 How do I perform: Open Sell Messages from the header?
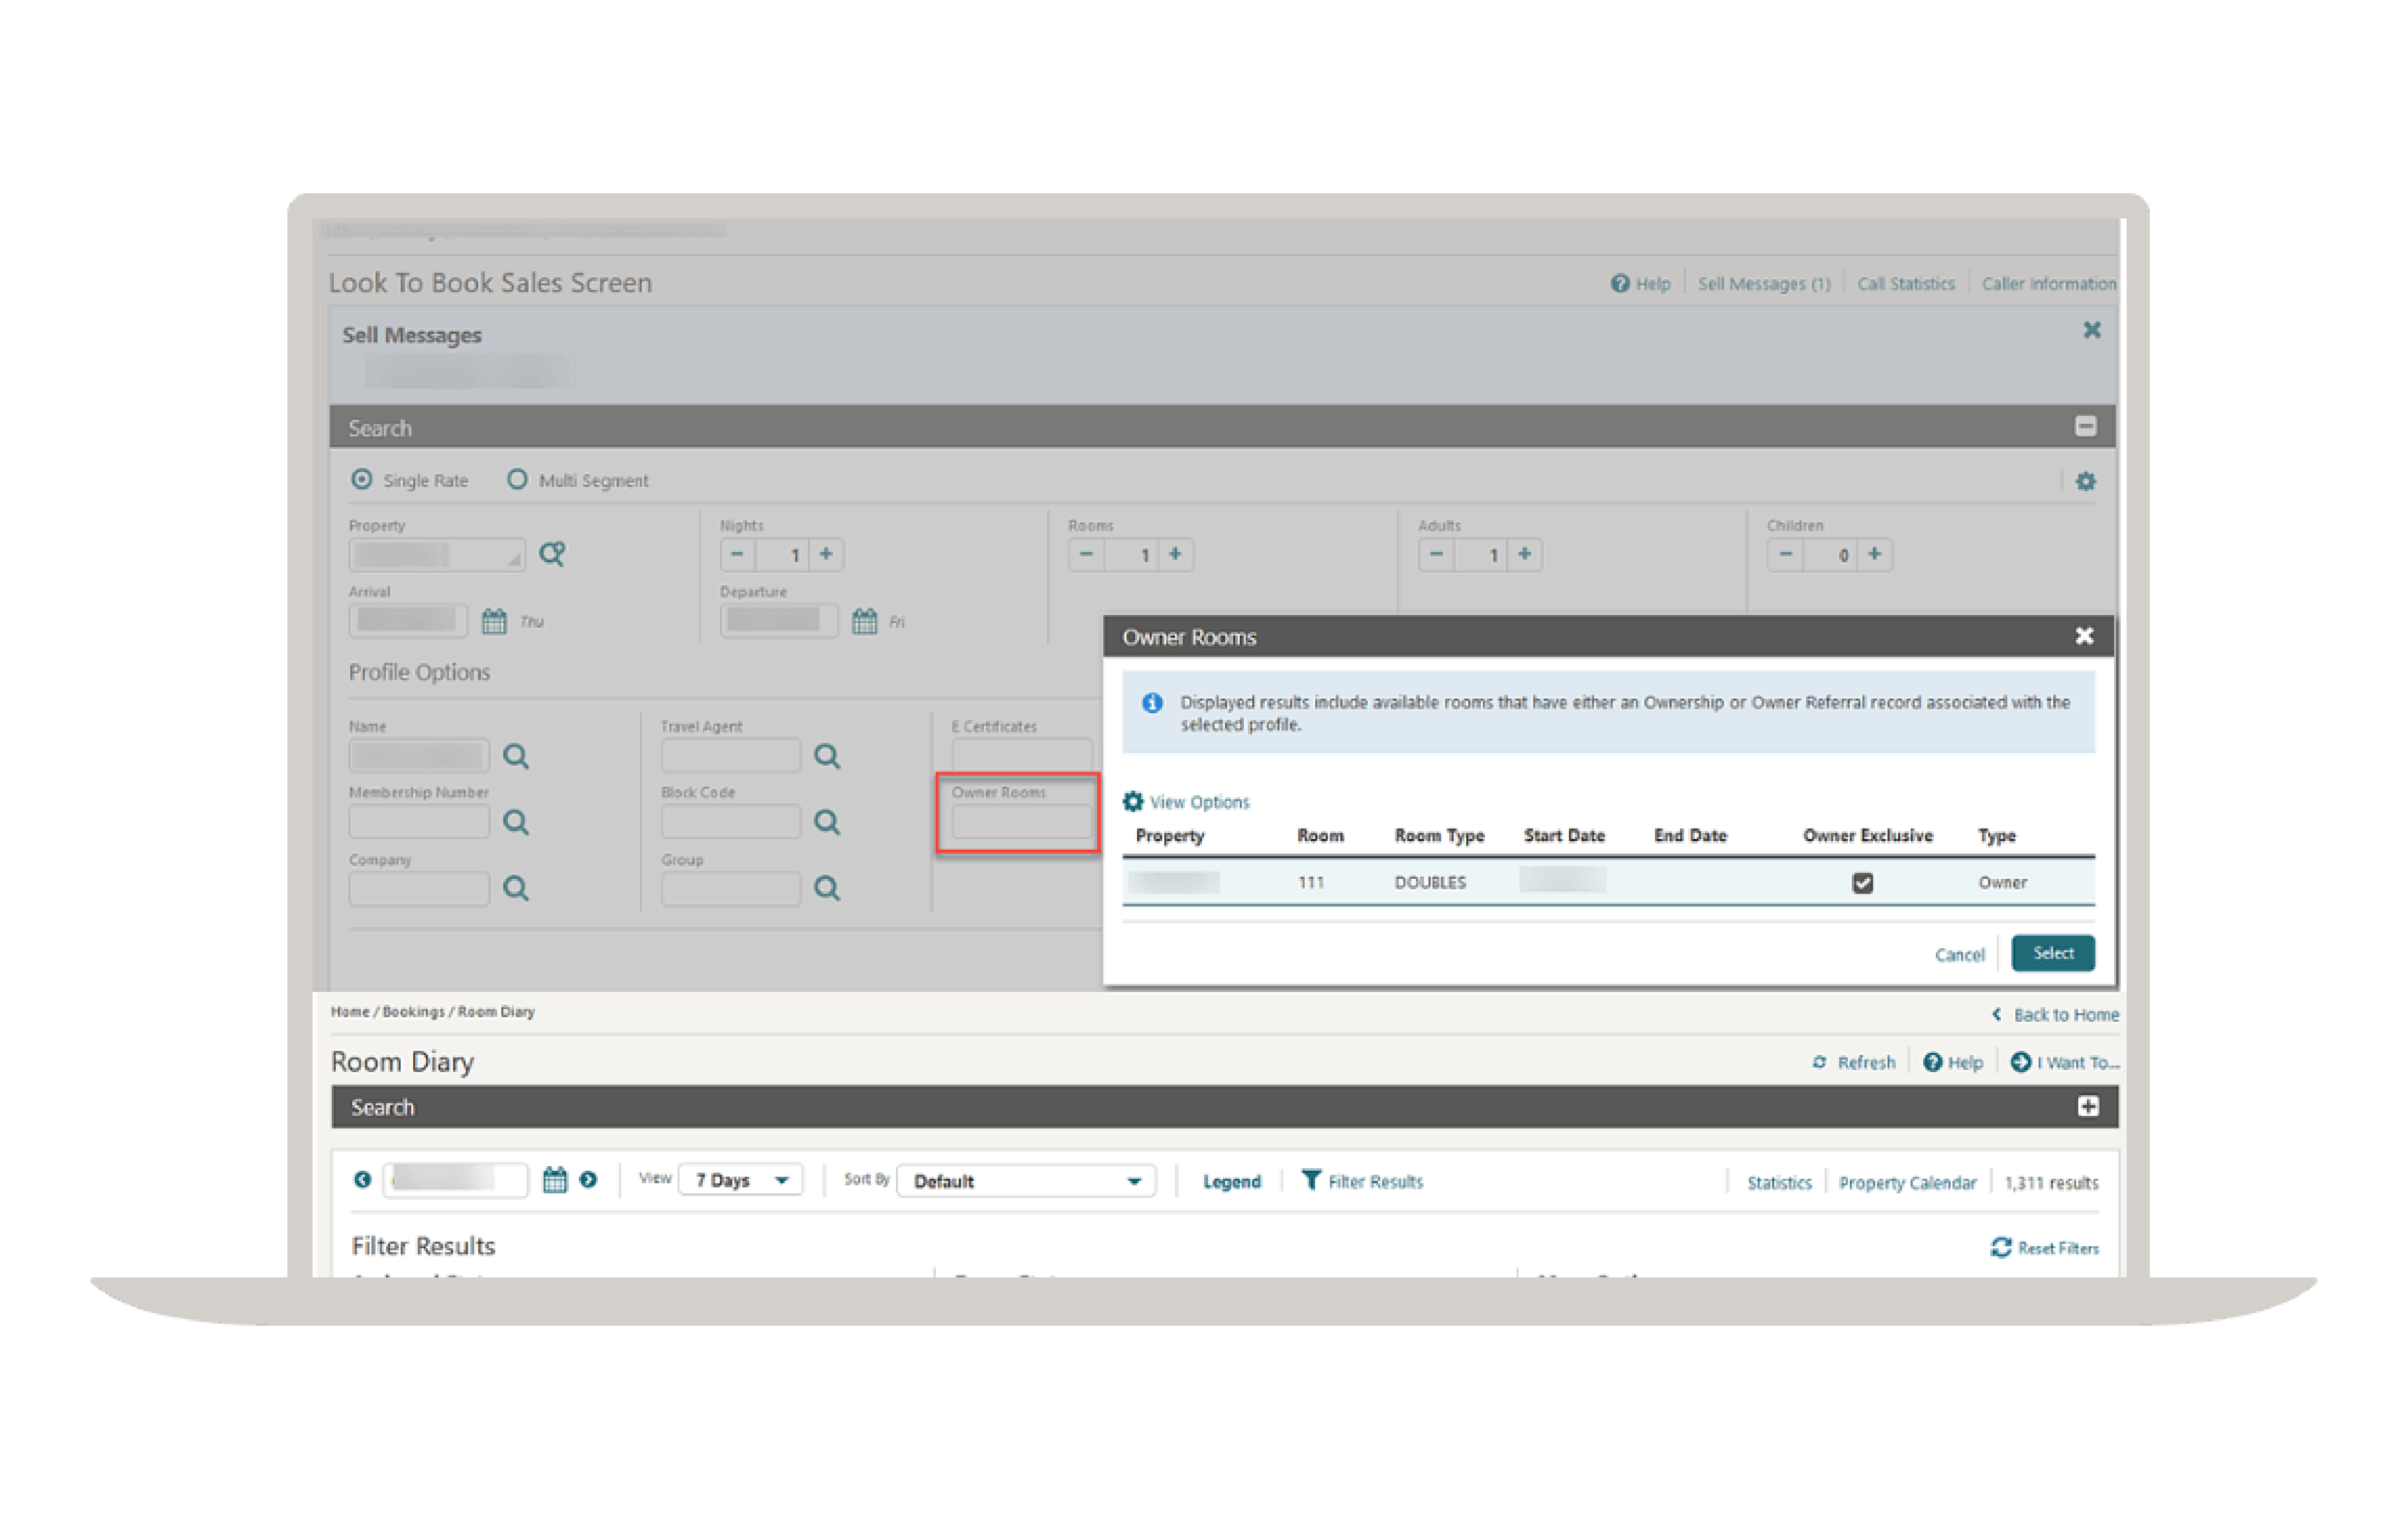click(x=1764, y=283)
